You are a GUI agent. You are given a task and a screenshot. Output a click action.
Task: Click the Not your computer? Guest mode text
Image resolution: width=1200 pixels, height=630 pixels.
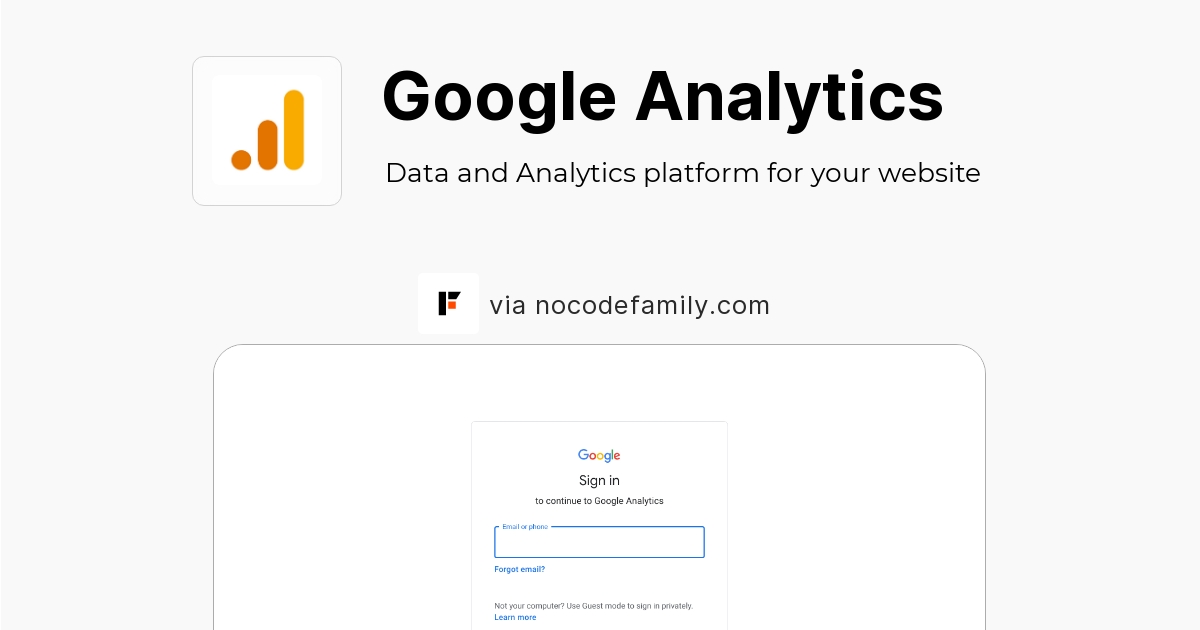(593, 605)
